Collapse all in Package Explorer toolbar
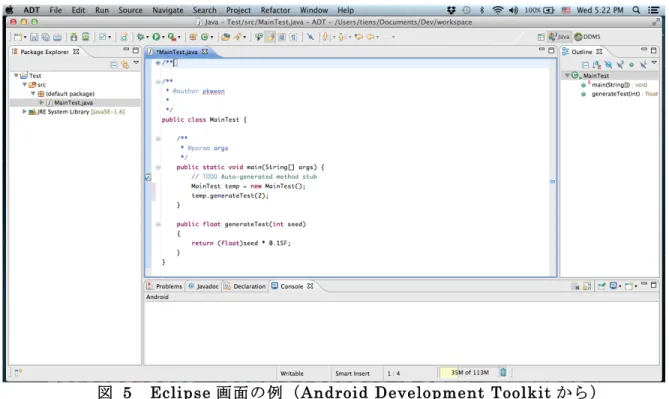This screenshot has height=399, width=669. 113,65
